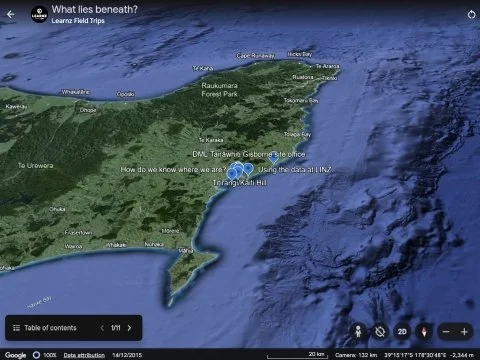This screenshot has height=360, width=480.
Task: Click the imagery date 14/12/2015
Action: point(127,355)
